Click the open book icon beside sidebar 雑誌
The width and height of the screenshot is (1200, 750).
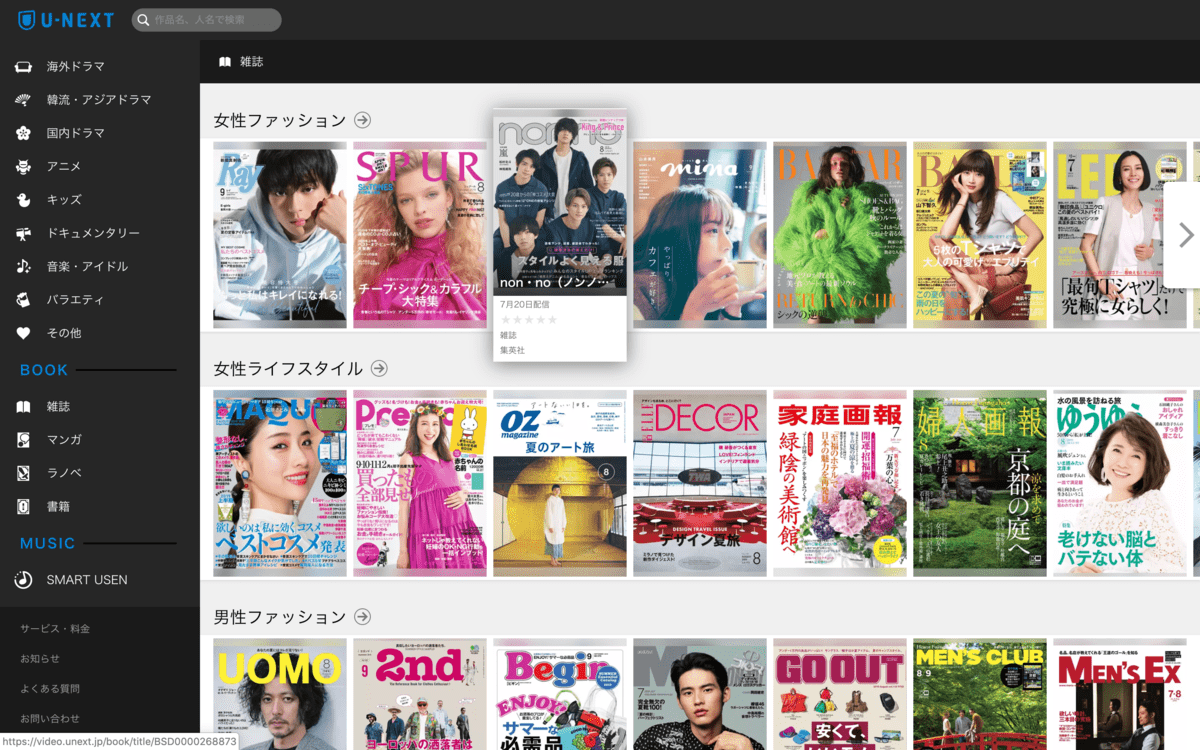point(23,407)
